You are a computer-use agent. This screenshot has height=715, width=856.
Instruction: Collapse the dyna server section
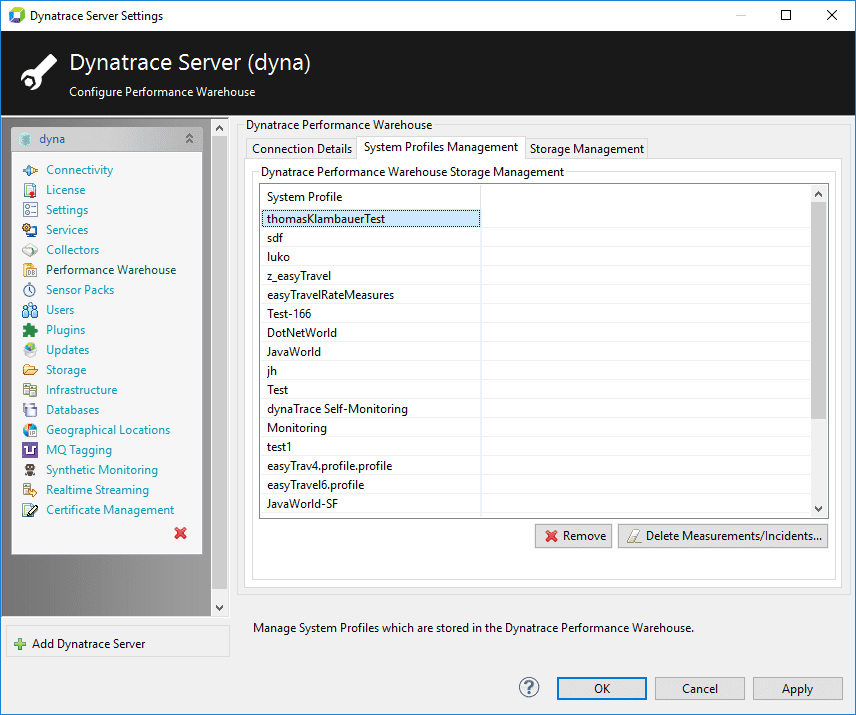point(189,139)
